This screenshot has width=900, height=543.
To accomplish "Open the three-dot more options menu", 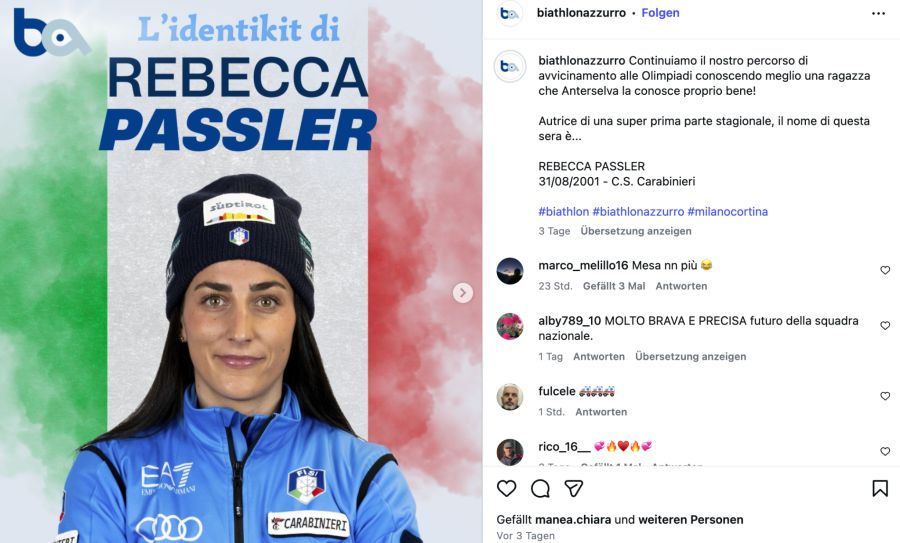I will pos(878,14).
